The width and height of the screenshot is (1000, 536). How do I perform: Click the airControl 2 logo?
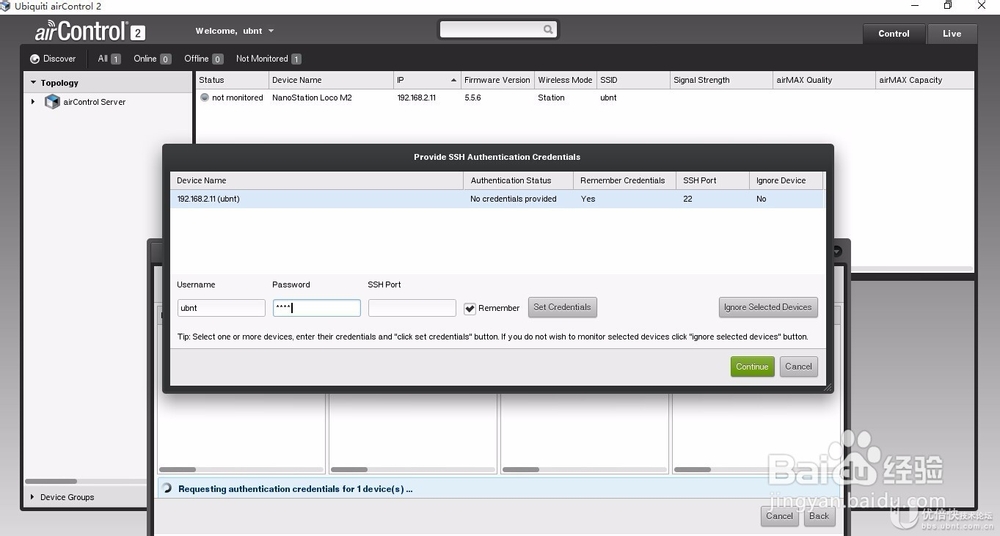pos(90,31)
